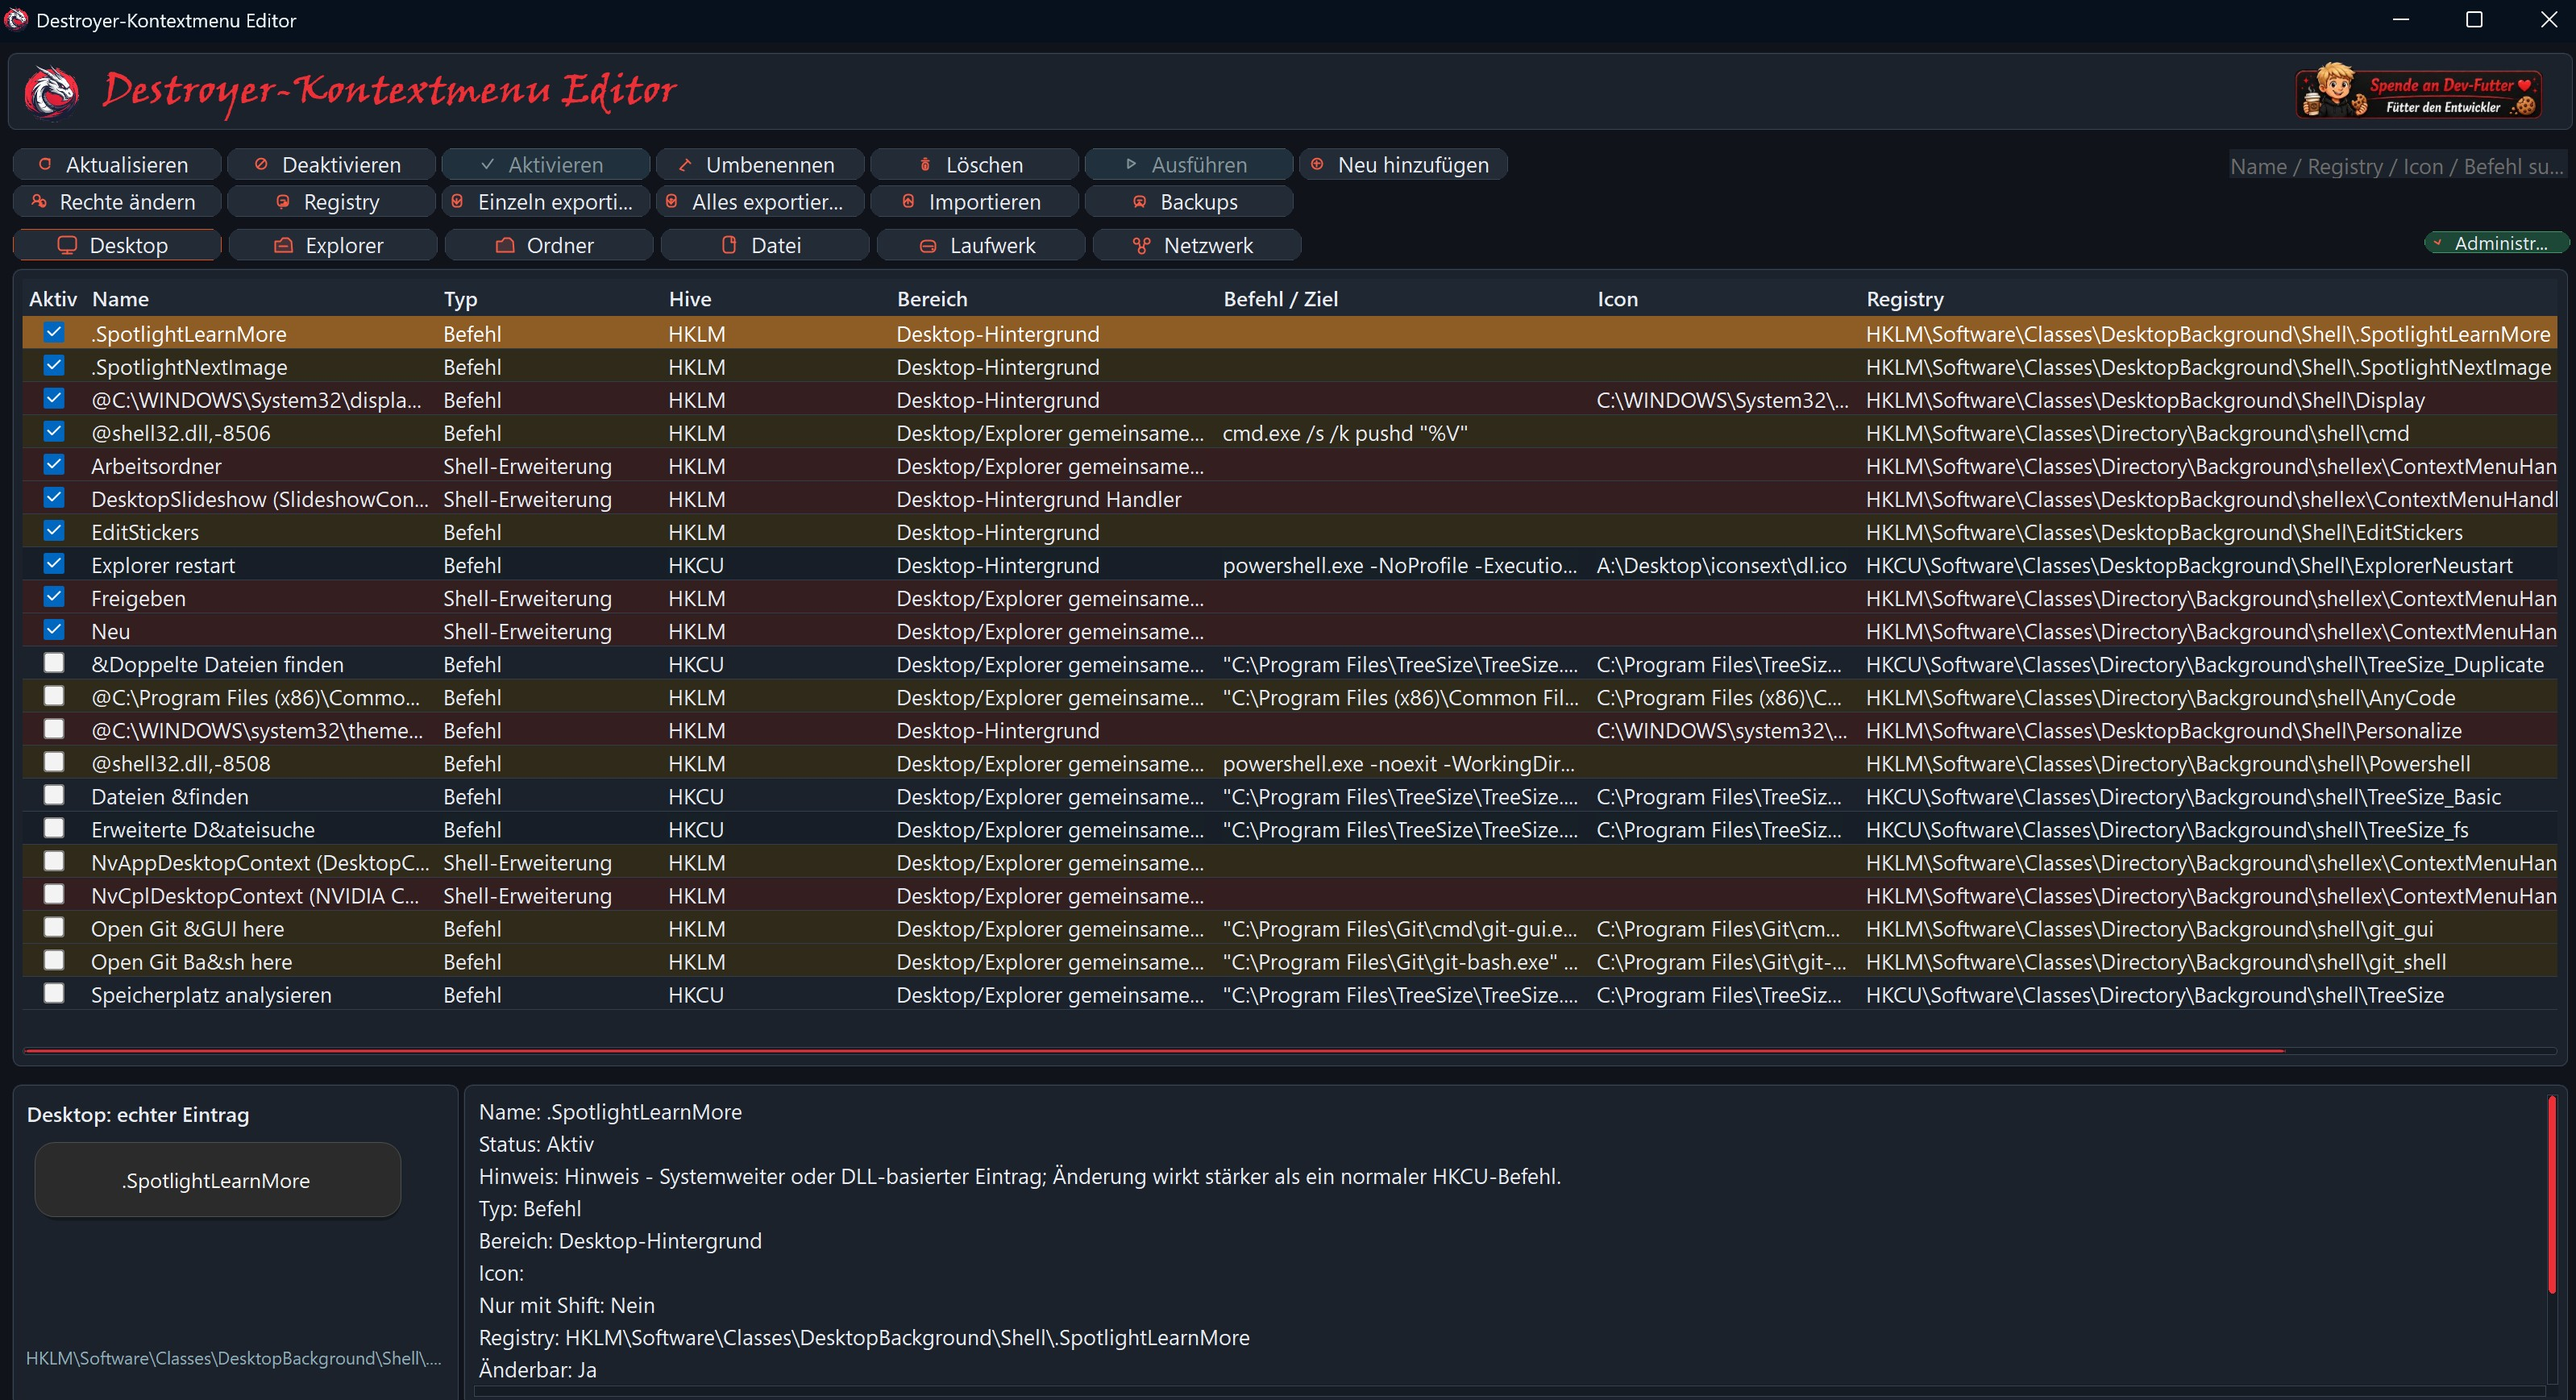Viewport: 2576px width, 1400px height.
Task: Click the A:\Desktop\iconsext\dl.ico icon cell
Action: click(1721, 565)
